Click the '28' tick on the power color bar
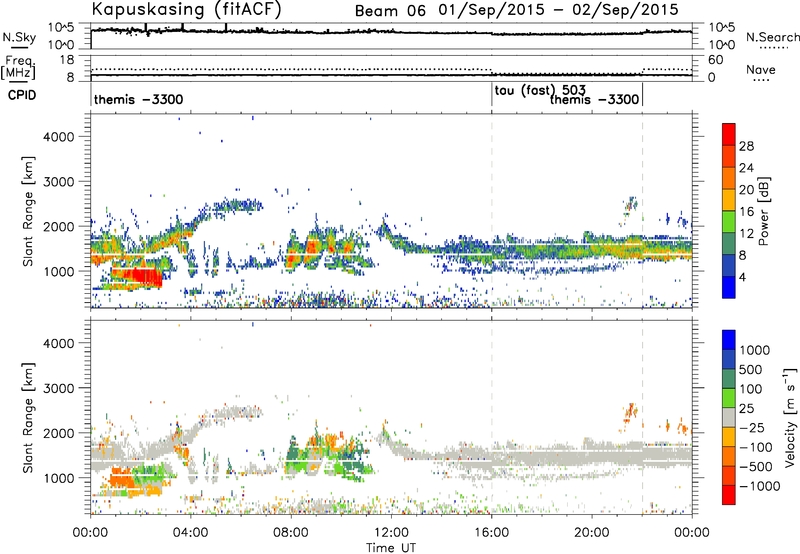 pos(746,146)
